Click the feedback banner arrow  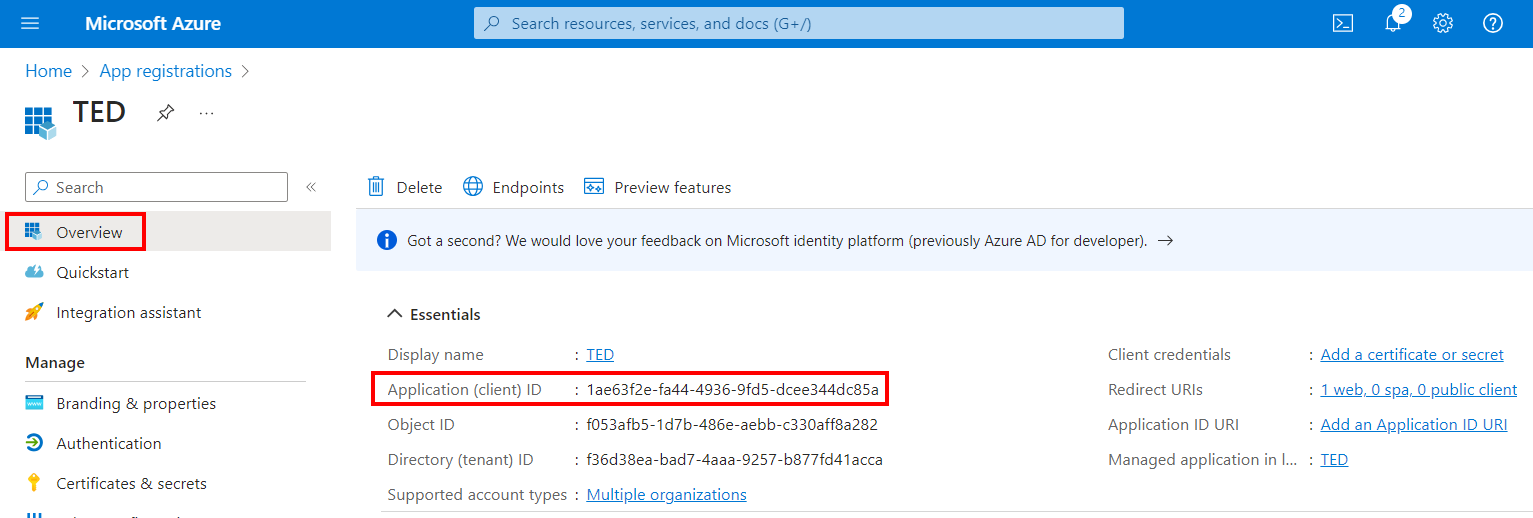[1165, 241]
